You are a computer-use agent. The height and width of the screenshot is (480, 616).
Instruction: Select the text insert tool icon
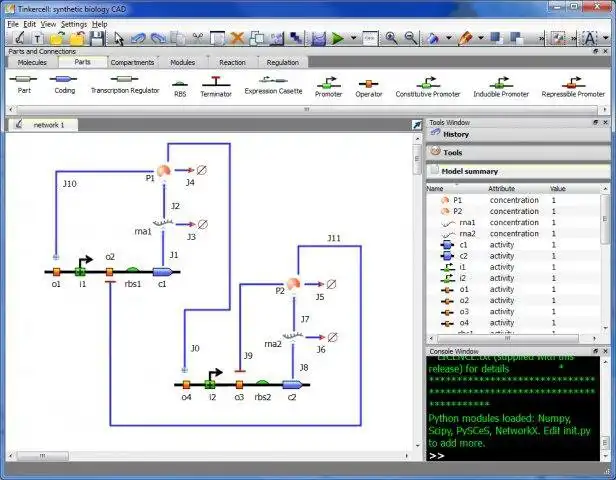pyautogui.click(x=37, y=39)
